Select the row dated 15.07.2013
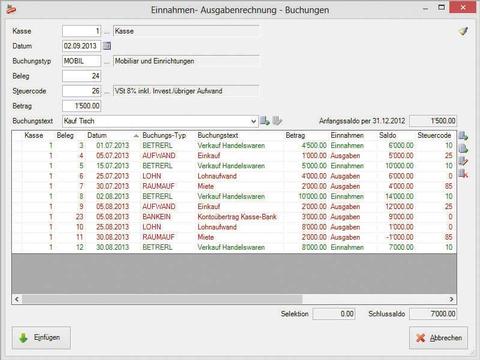 coord(234,166)
